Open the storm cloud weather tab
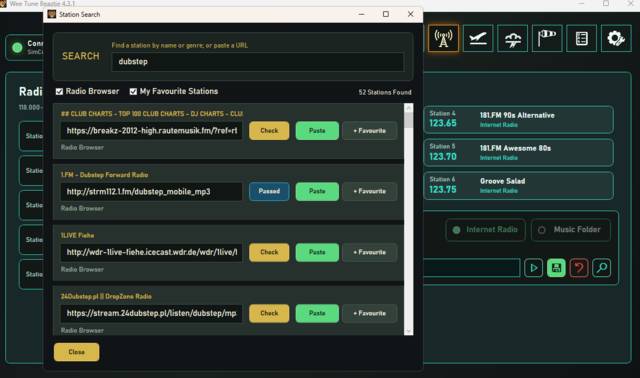640x378 pixels. click(513, 38)
